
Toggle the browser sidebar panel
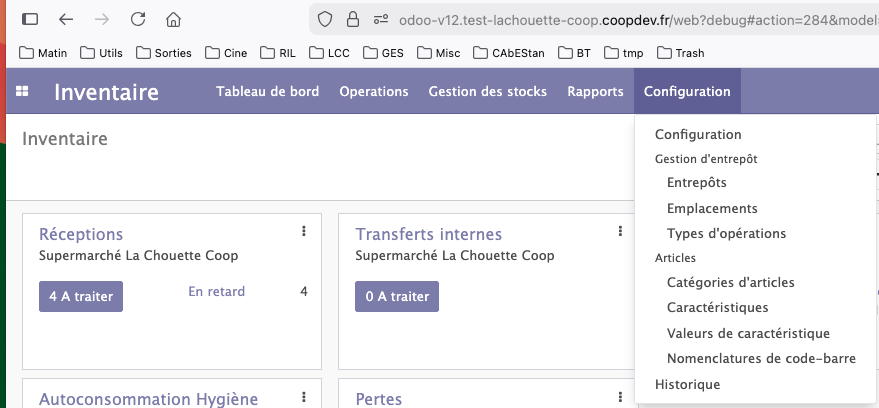coord(30,19)
